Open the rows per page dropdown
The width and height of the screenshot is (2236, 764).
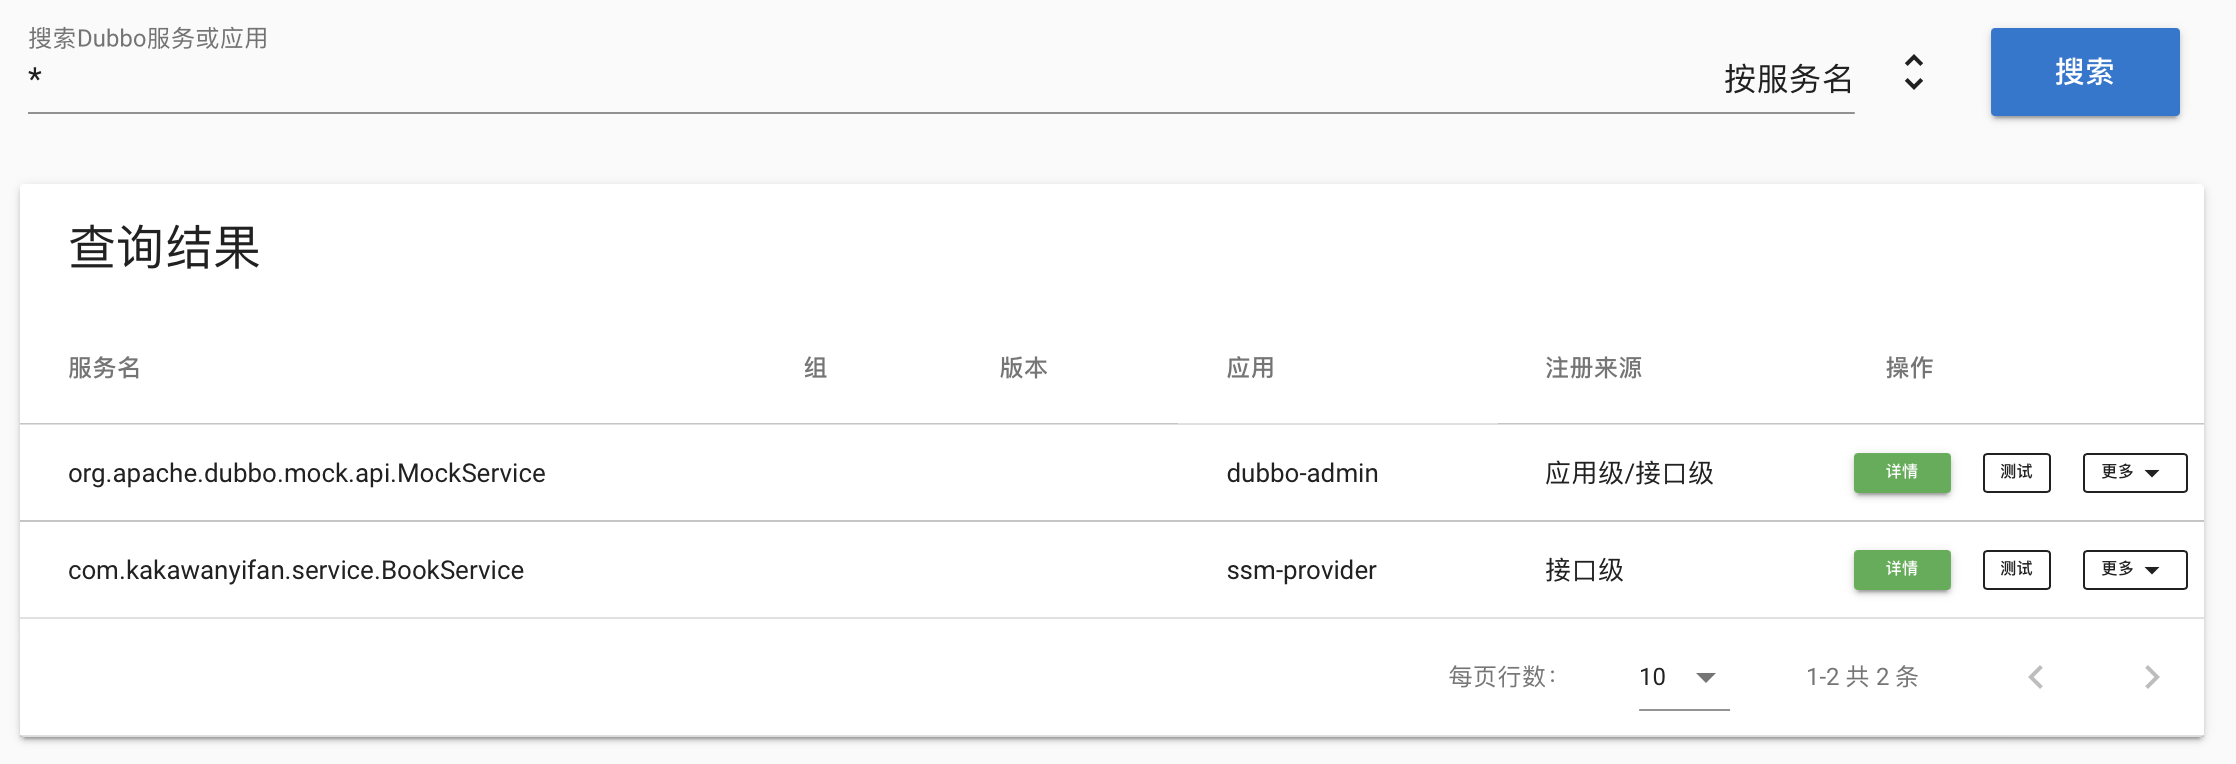click(x=1683, y=677)
